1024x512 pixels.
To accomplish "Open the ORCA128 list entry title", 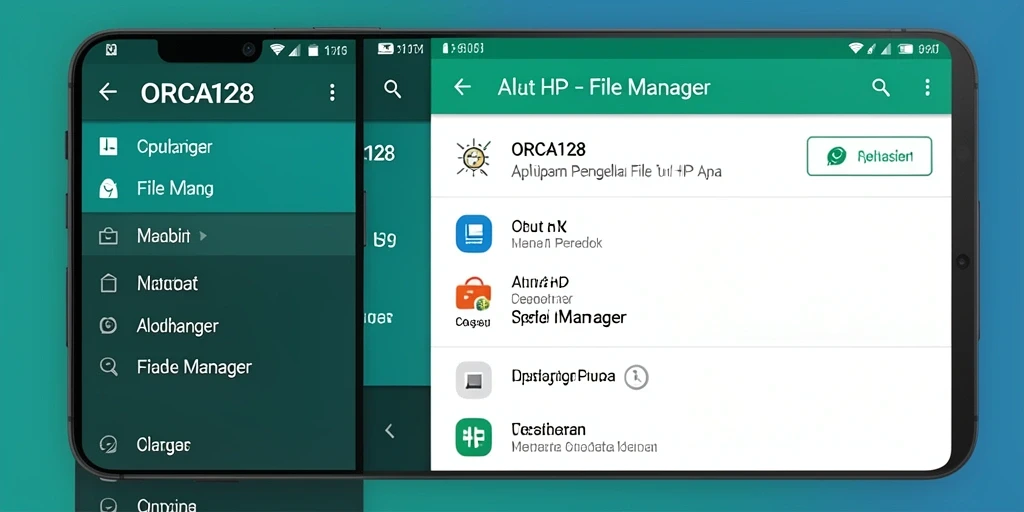I will [x=548, y=149].
